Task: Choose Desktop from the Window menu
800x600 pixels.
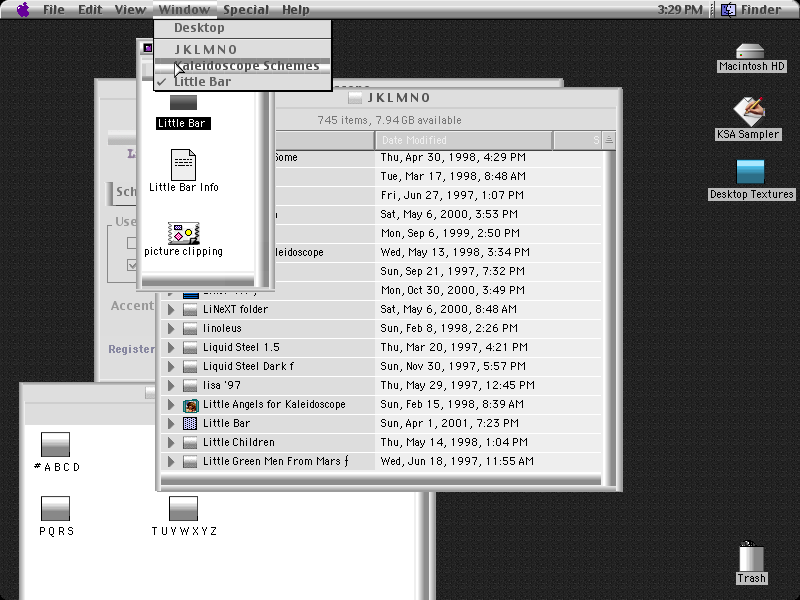Action: click(242, 28)
